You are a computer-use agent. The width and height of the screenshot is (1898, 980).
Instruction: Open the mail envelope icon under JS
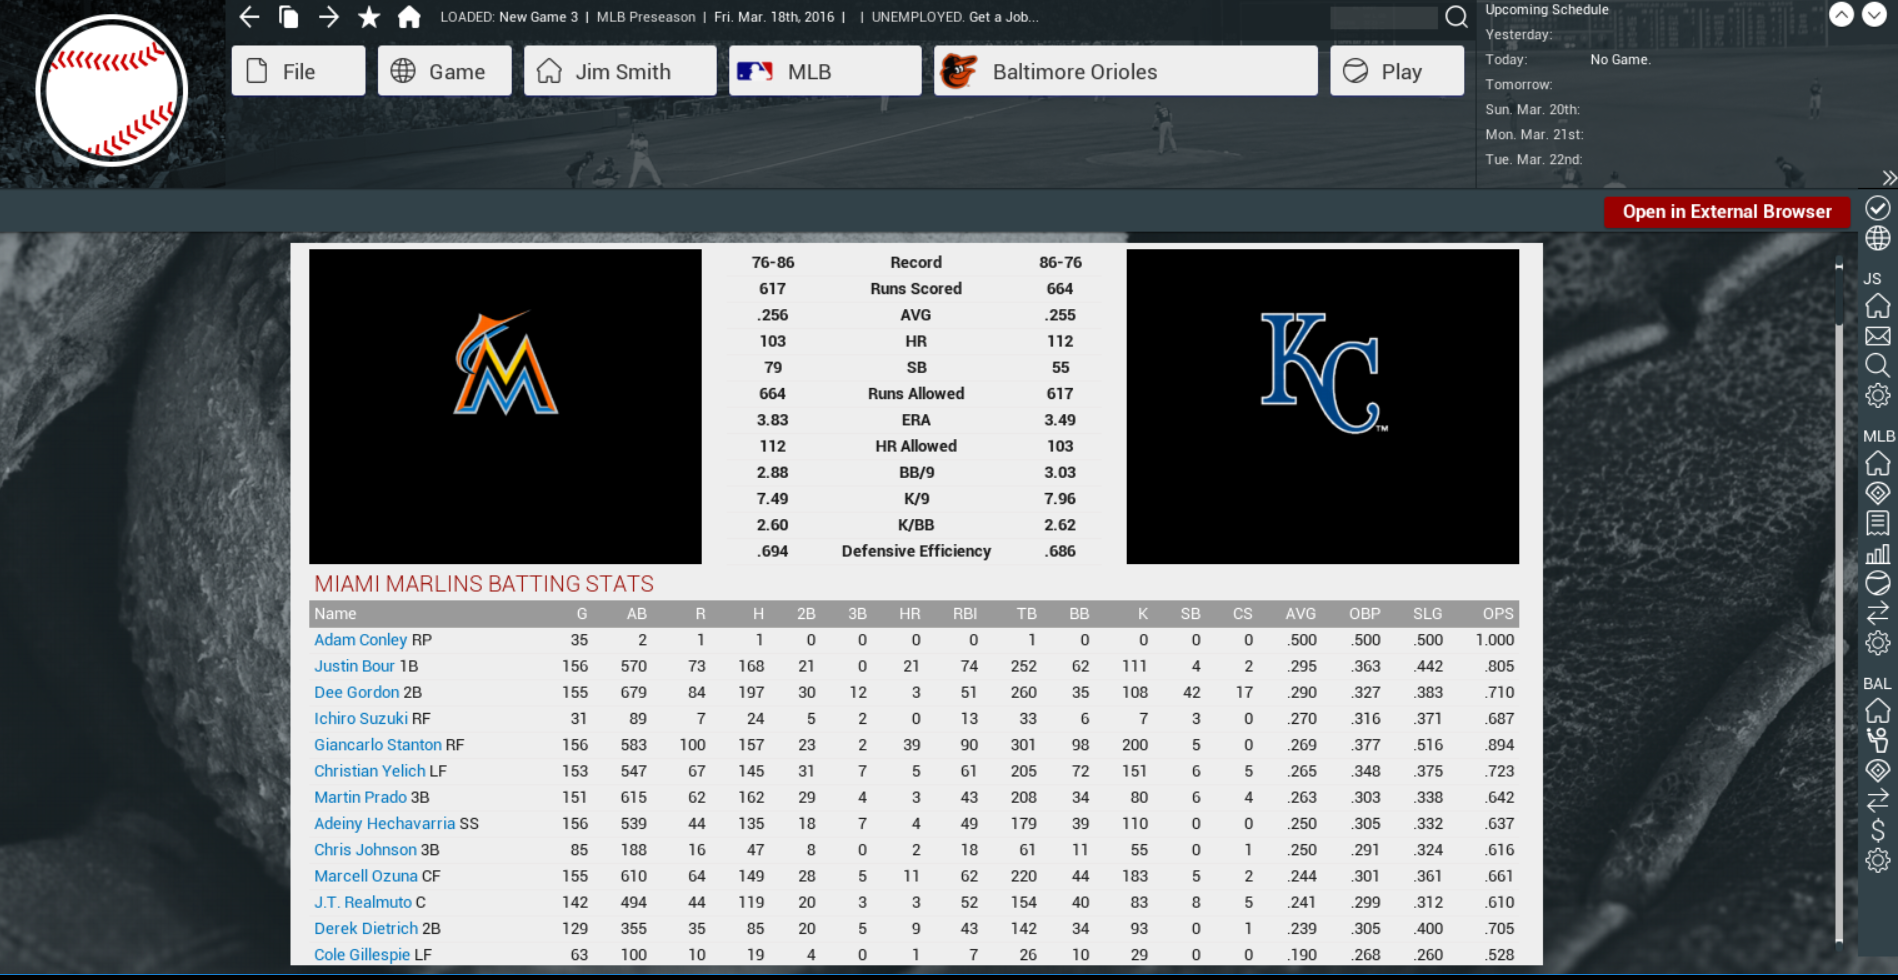tap(1877, 336)
